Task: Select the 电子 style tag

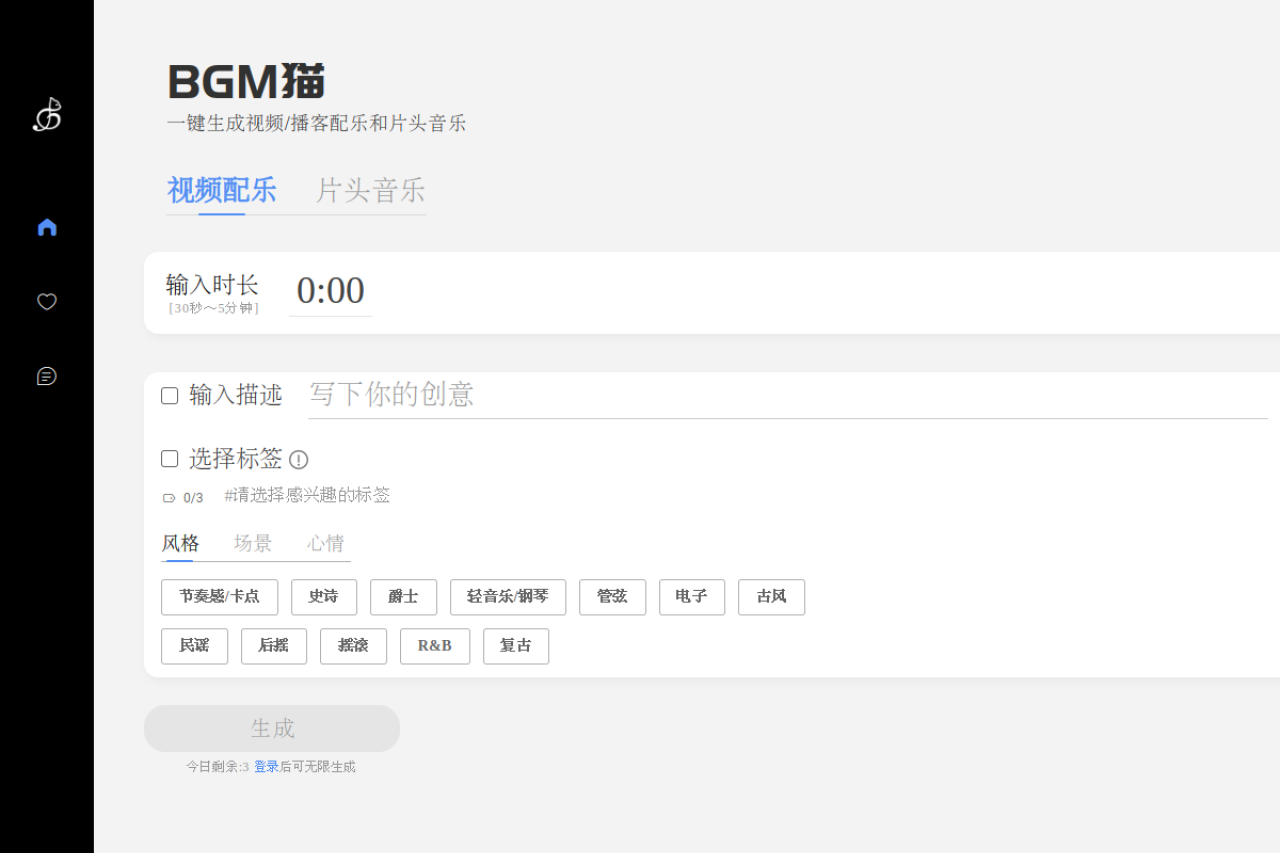Action: click(691, 597)
